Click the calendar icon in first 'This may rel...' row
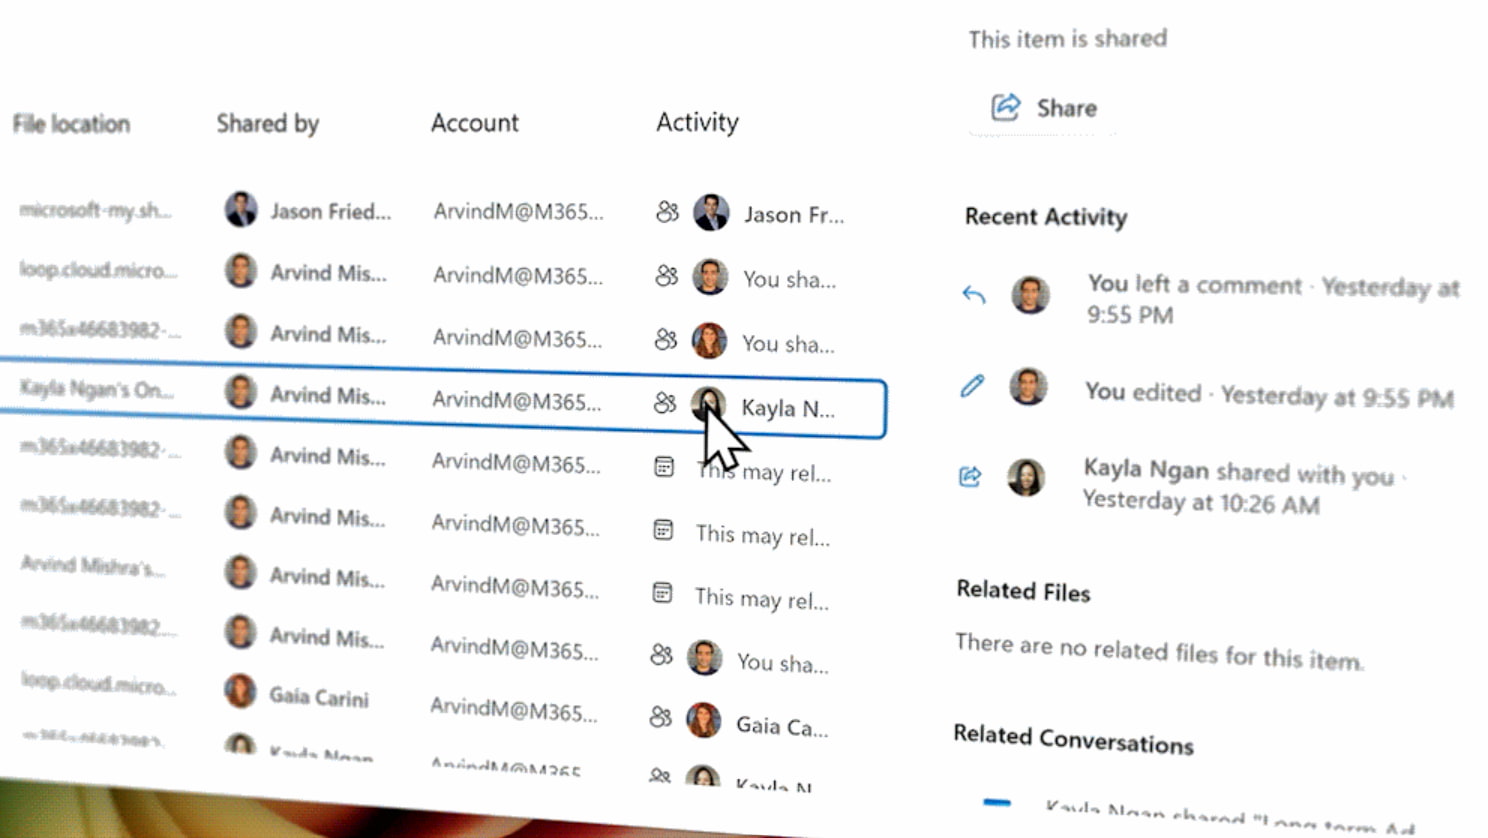 click(x=664, y=467)
